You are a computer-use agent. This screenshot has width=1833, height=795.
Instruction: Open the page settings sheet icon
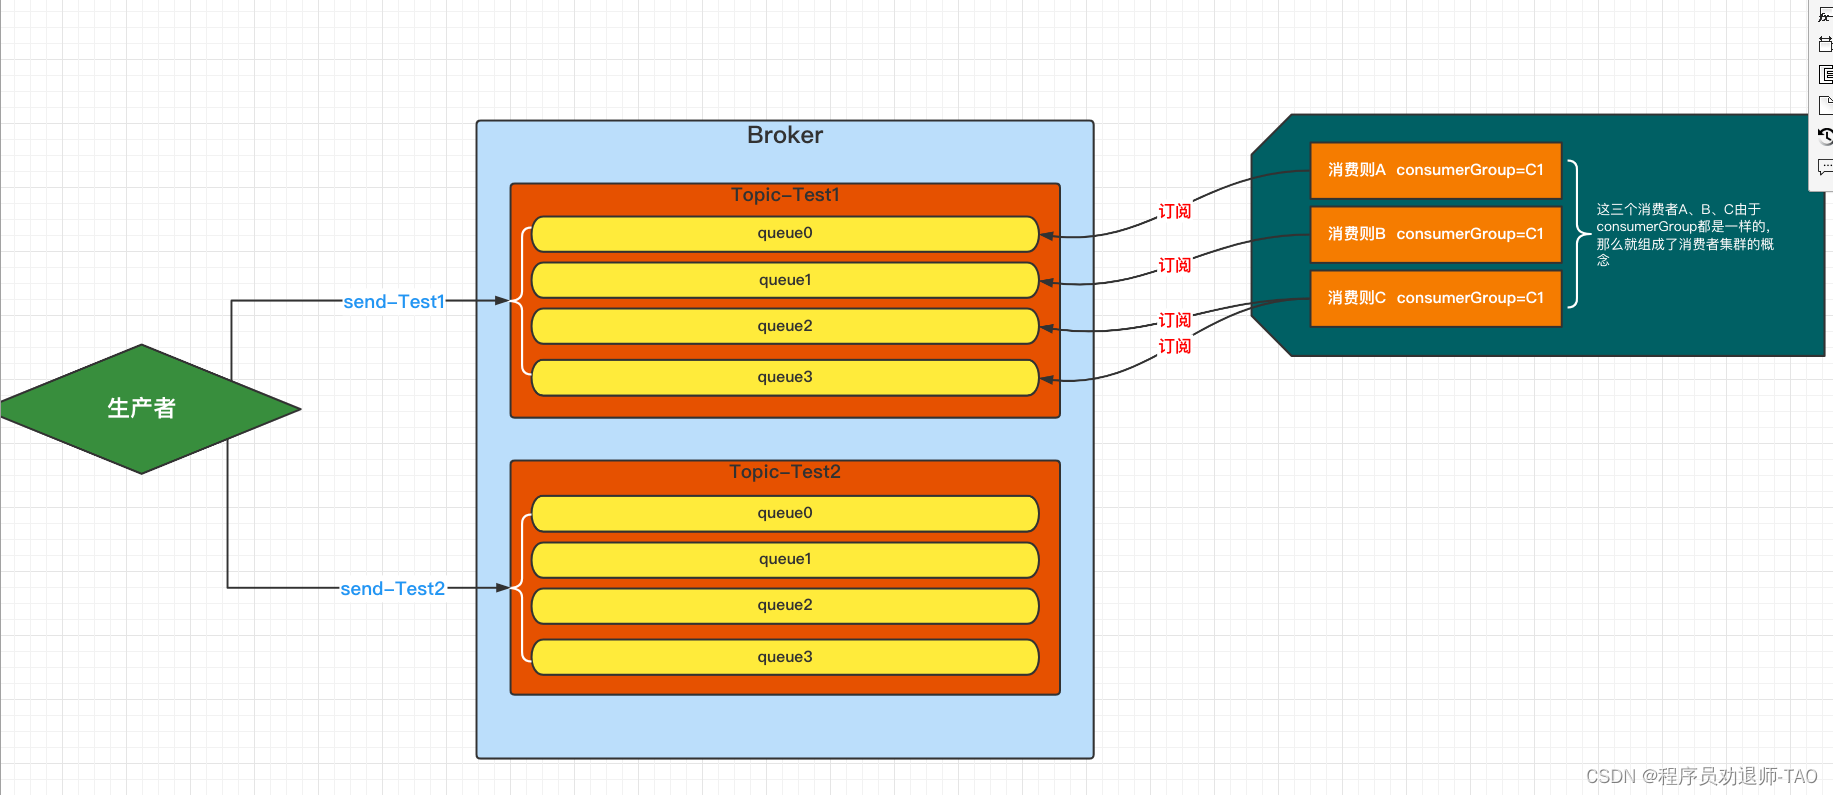point(1825,105)
